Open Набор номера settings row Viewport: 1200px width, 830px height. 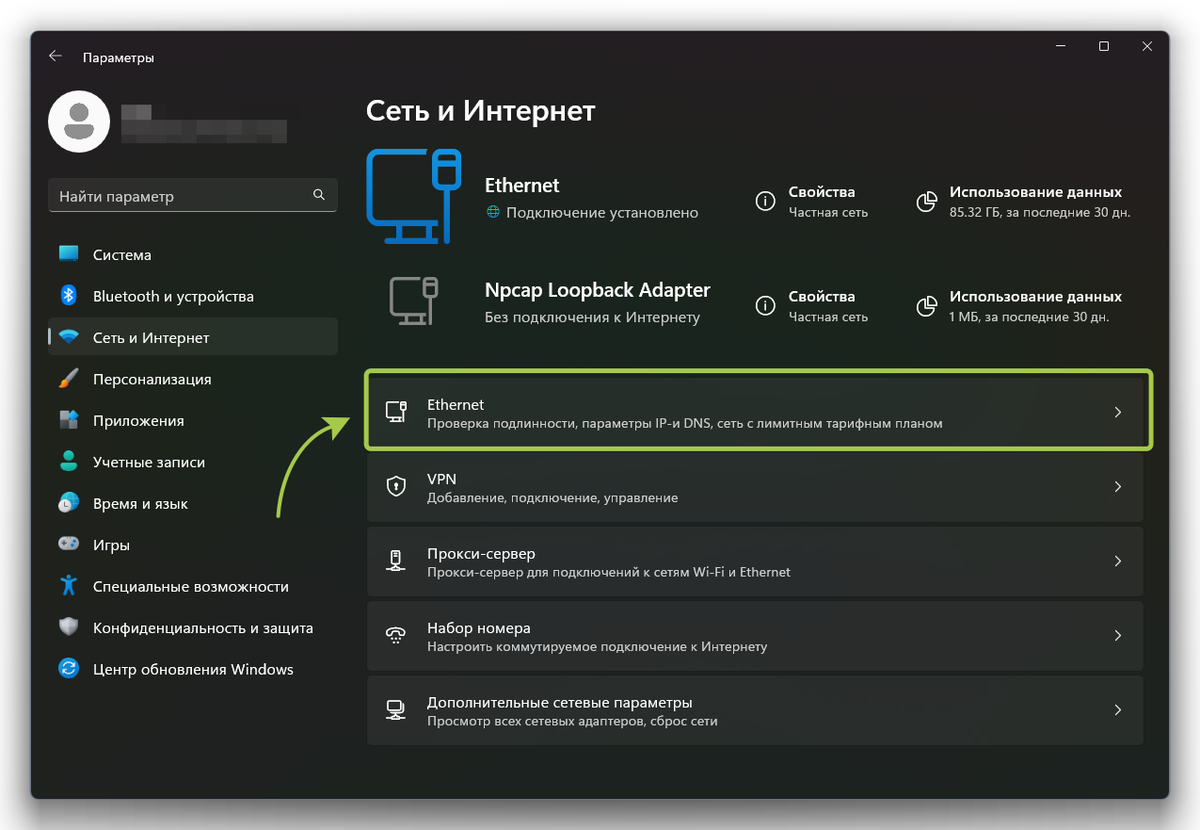coord(755,636)
